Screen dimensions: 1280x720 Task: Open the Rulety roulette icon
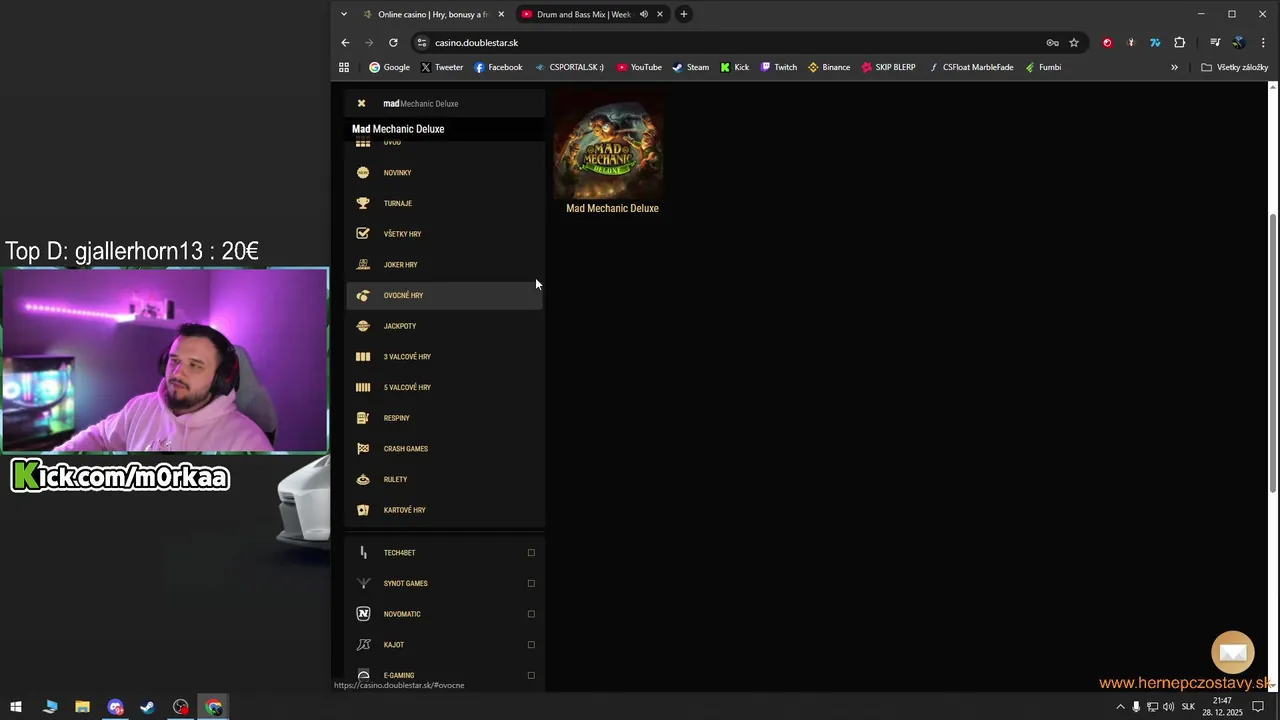click(363, 479)
